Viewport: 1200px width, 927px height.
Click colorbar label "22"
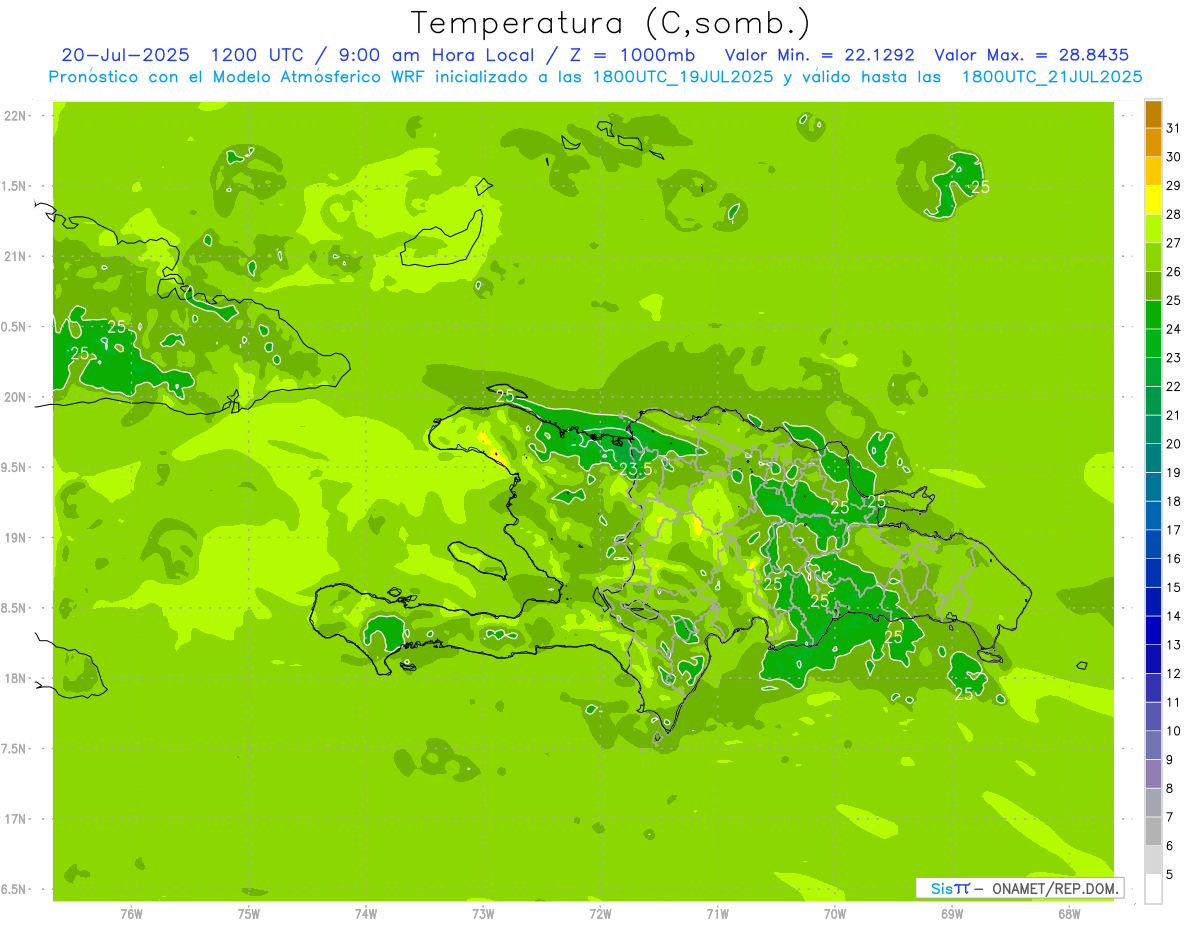click(1173, 386)
